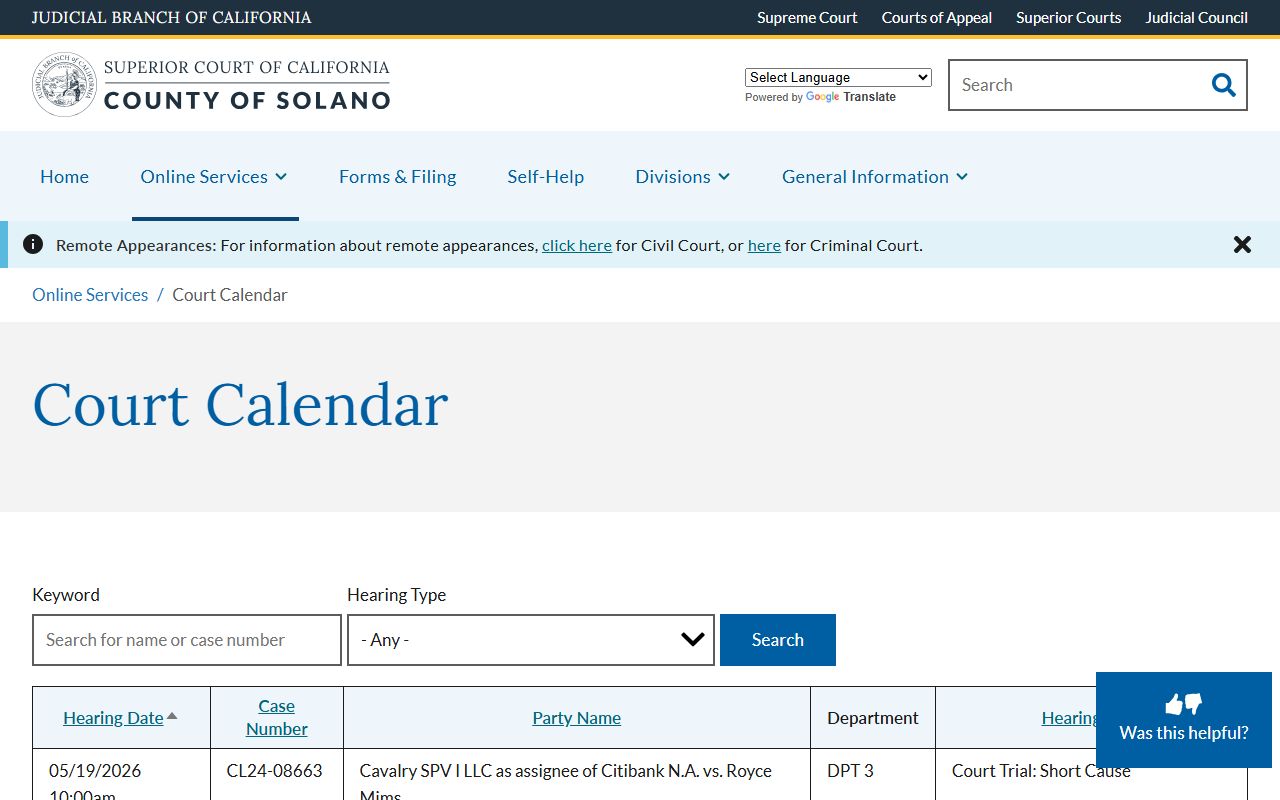This screenshot has height=800, width=1280.
Task: Click the Hearing Date sort arrow
Action: click(172, 716)
